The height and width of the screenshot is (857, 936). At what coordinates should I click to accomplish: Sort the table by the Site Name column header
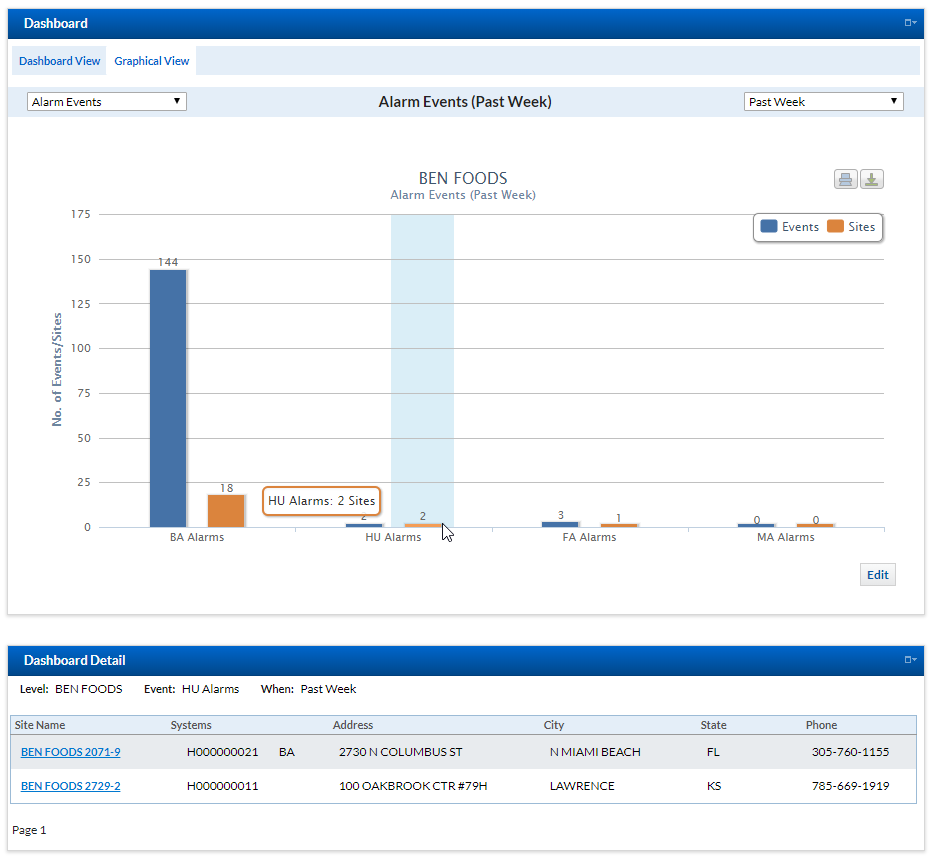tap(42, 725)
